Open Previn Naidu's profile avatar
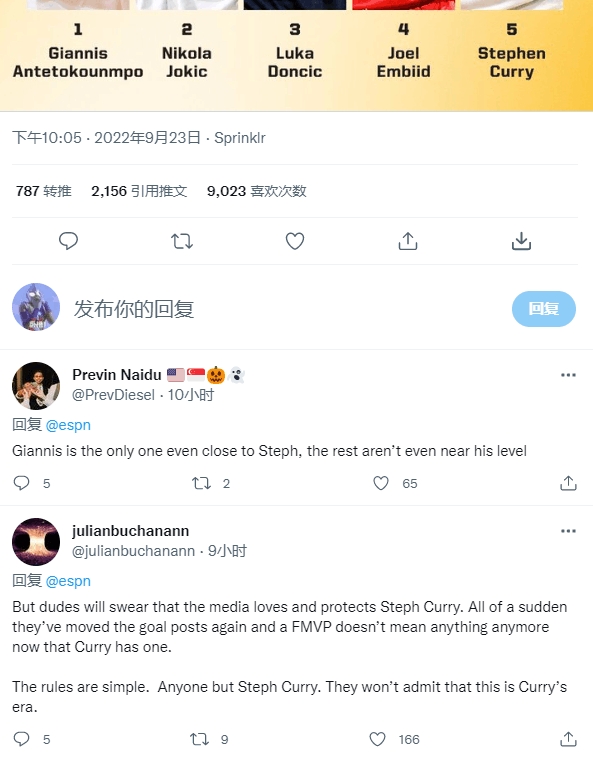This screenshot has height=760, width=593. pyautogui.click(x=36, y=386)
